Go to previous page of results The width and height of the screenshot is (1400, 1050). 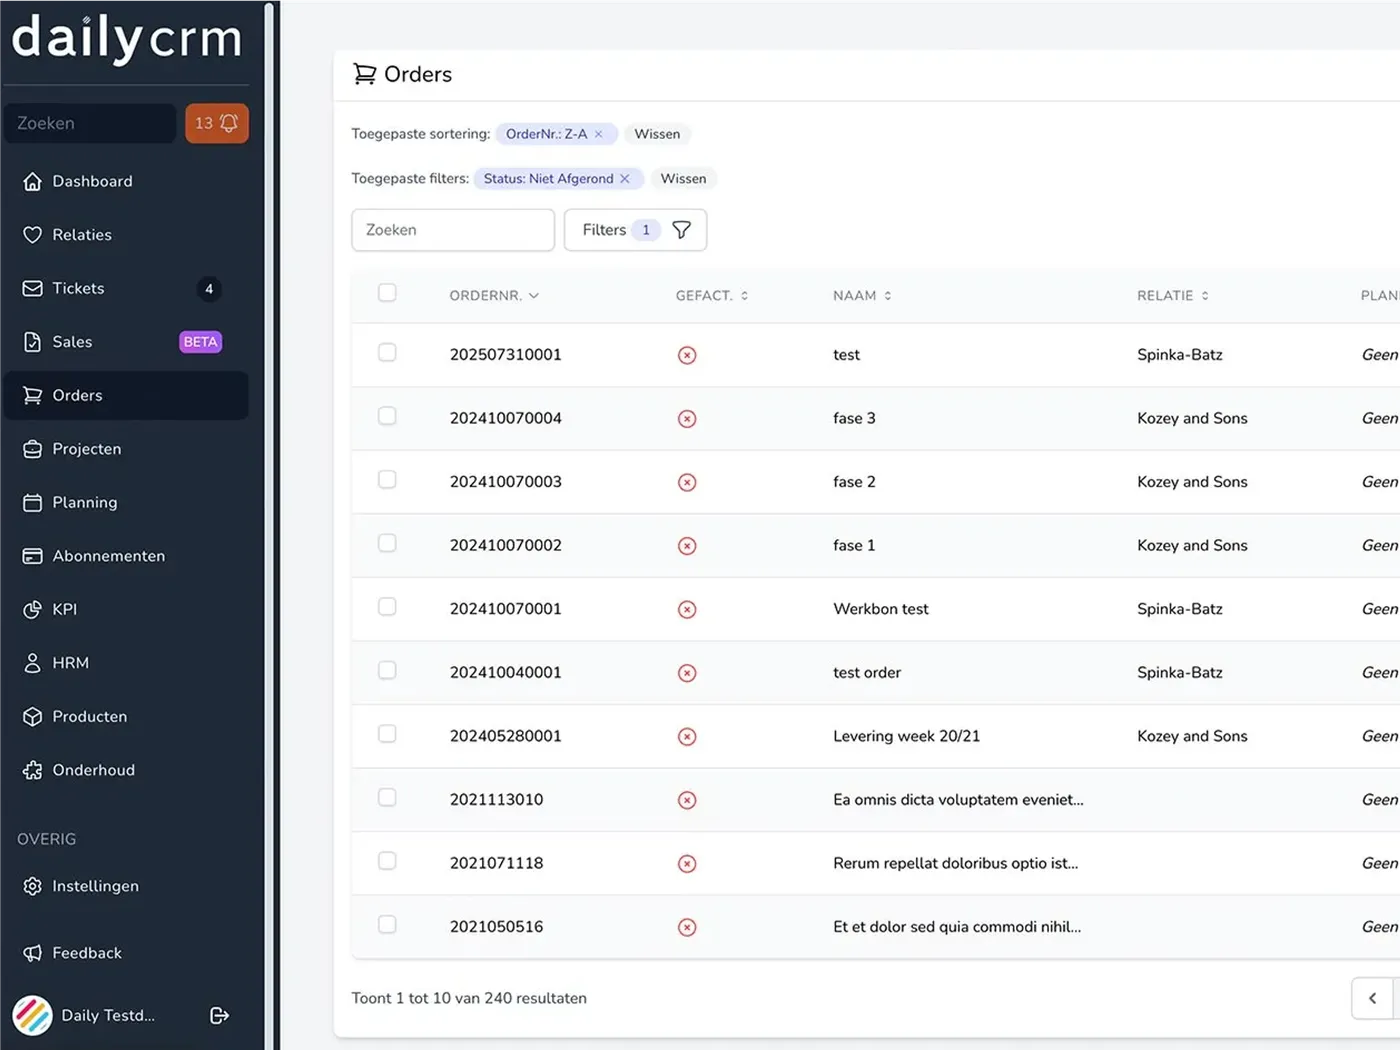click(1372, 998)
